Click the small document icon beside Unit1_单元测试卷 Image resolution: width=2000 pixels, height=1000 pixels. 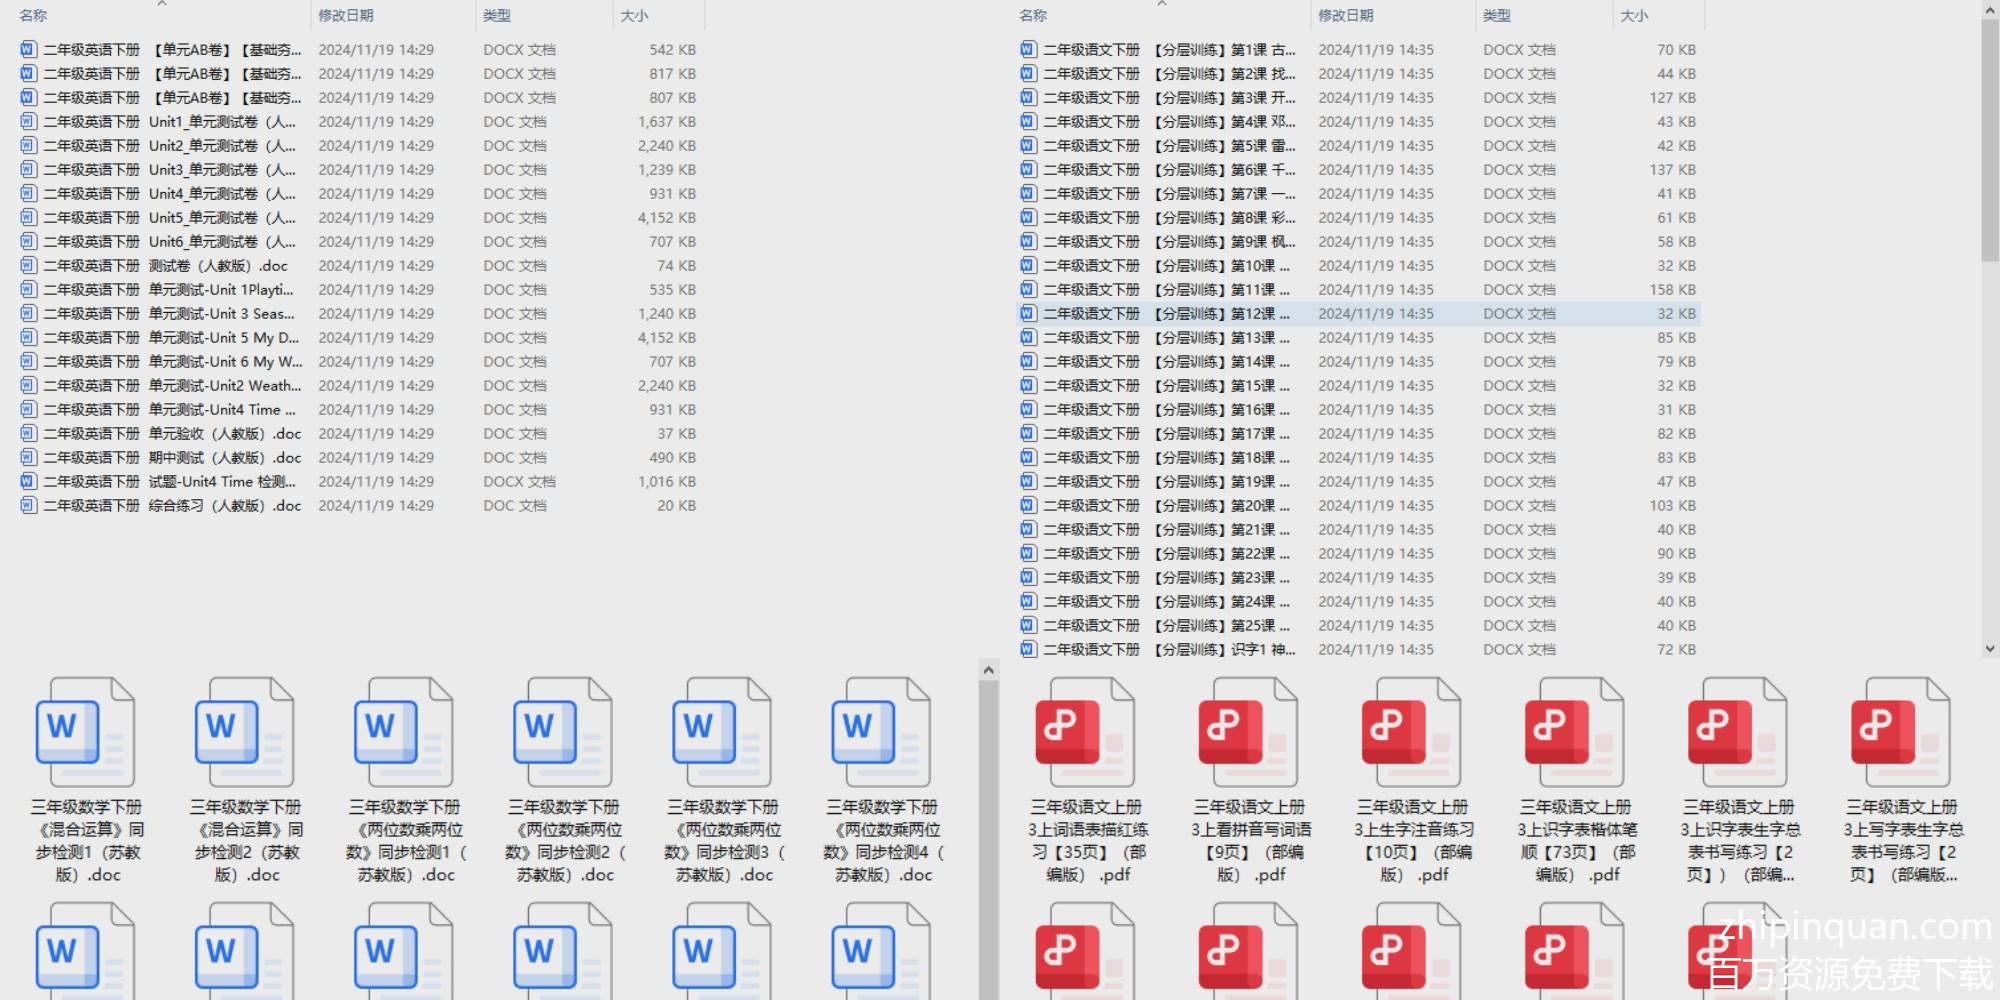click(28, 122)
